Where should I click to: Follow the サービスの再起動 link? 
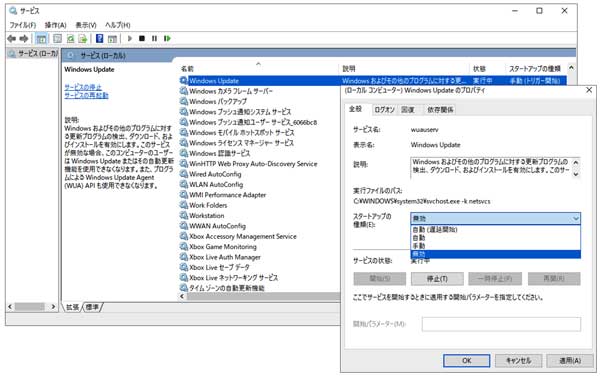pyautogui.click(x=86, y=95)
